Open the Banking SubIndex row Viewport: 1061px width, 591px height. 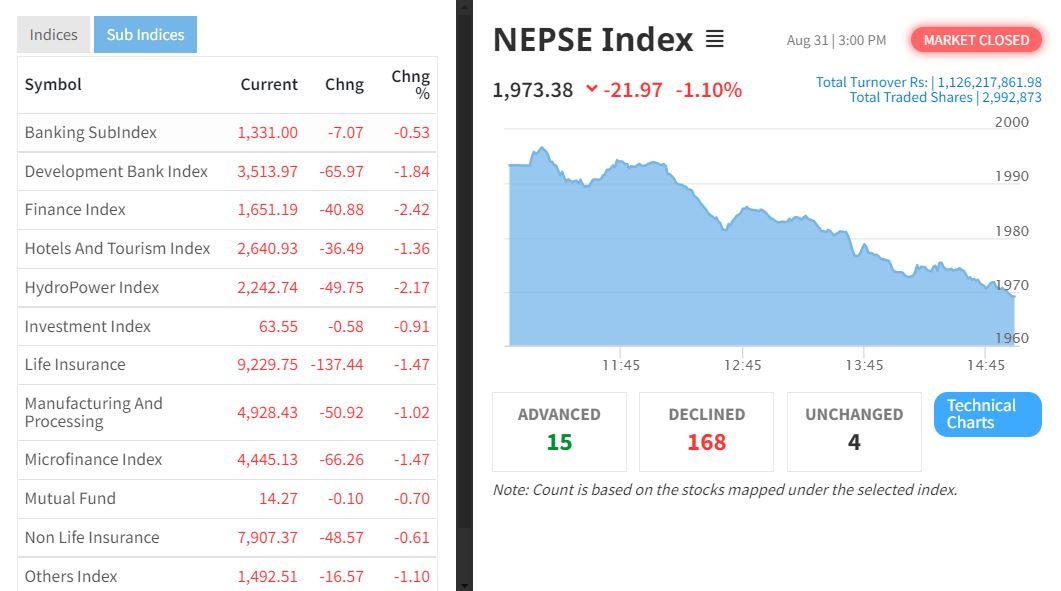click(91, 132)
